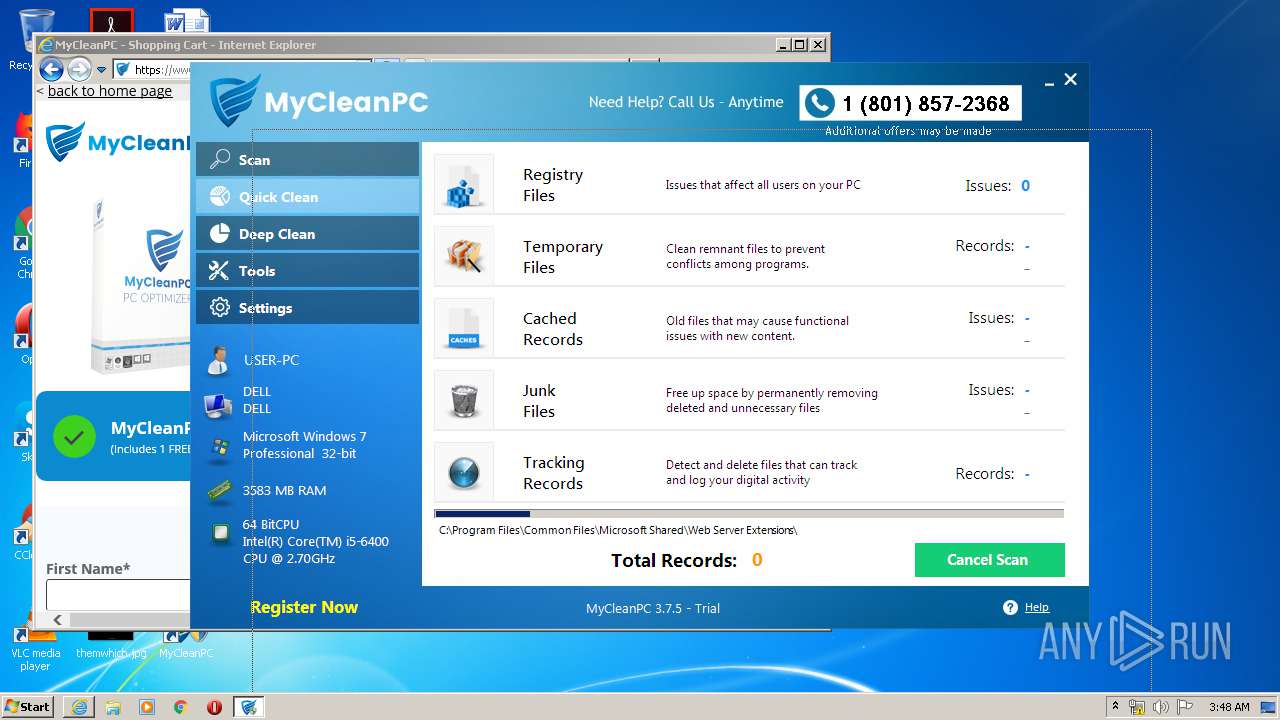Image resolution: width=1280 pixels, height=720 pixels.
Task: Click the Tracking Records label
Action: (x=553, y=473)
